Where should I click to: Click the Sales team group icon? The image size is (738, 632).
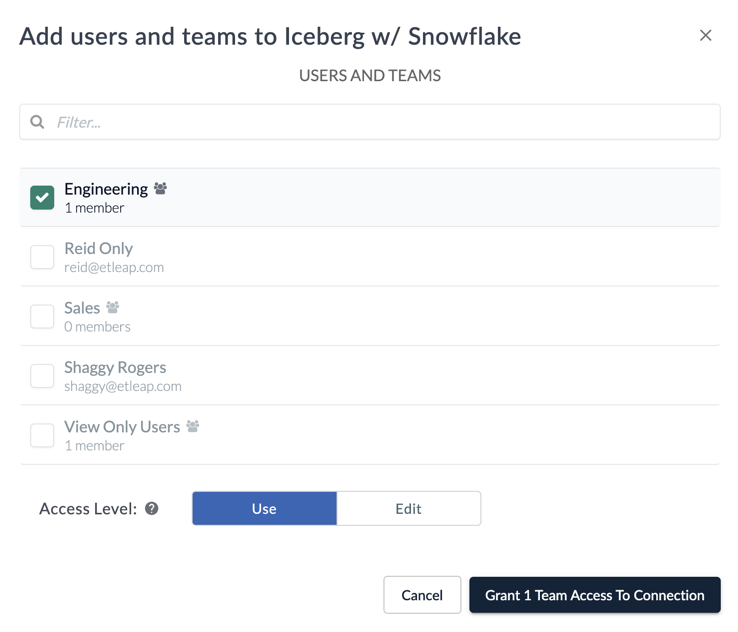pyautogui.click(x=113, y=307)
